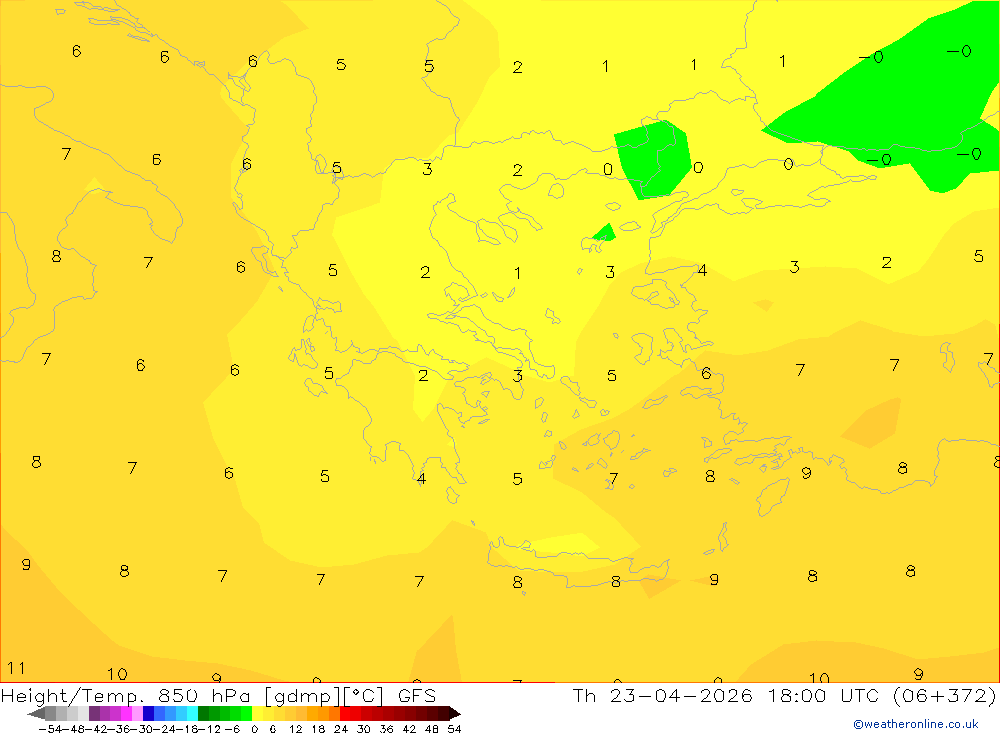
Task: Click the dark maroon right arrow of the scale
Action: (455, 714)
